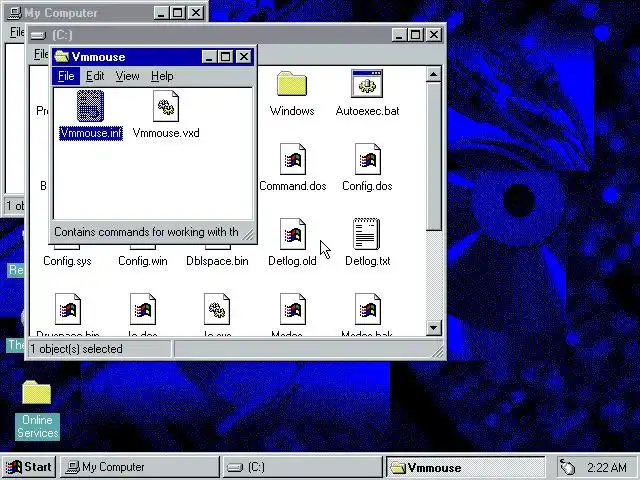This screenshot has width=640, height=480.
Task: Open the Windows folder icon
Action: pyautogui.click(x=291, y=84)
